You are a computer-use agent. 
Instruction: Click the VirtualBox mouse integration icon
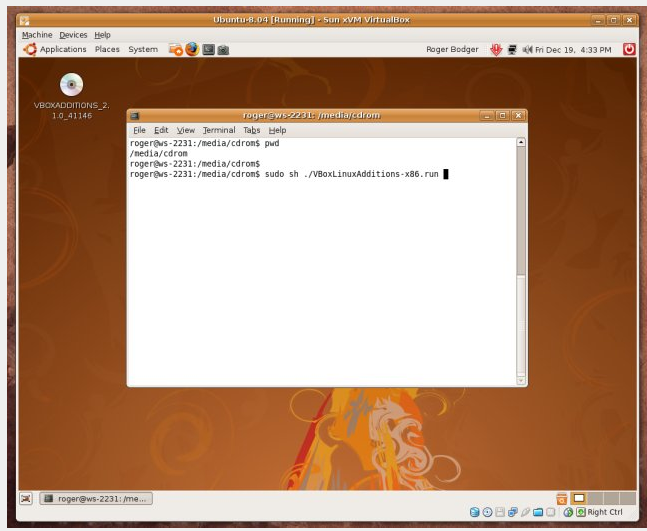(x=568, y=512)
